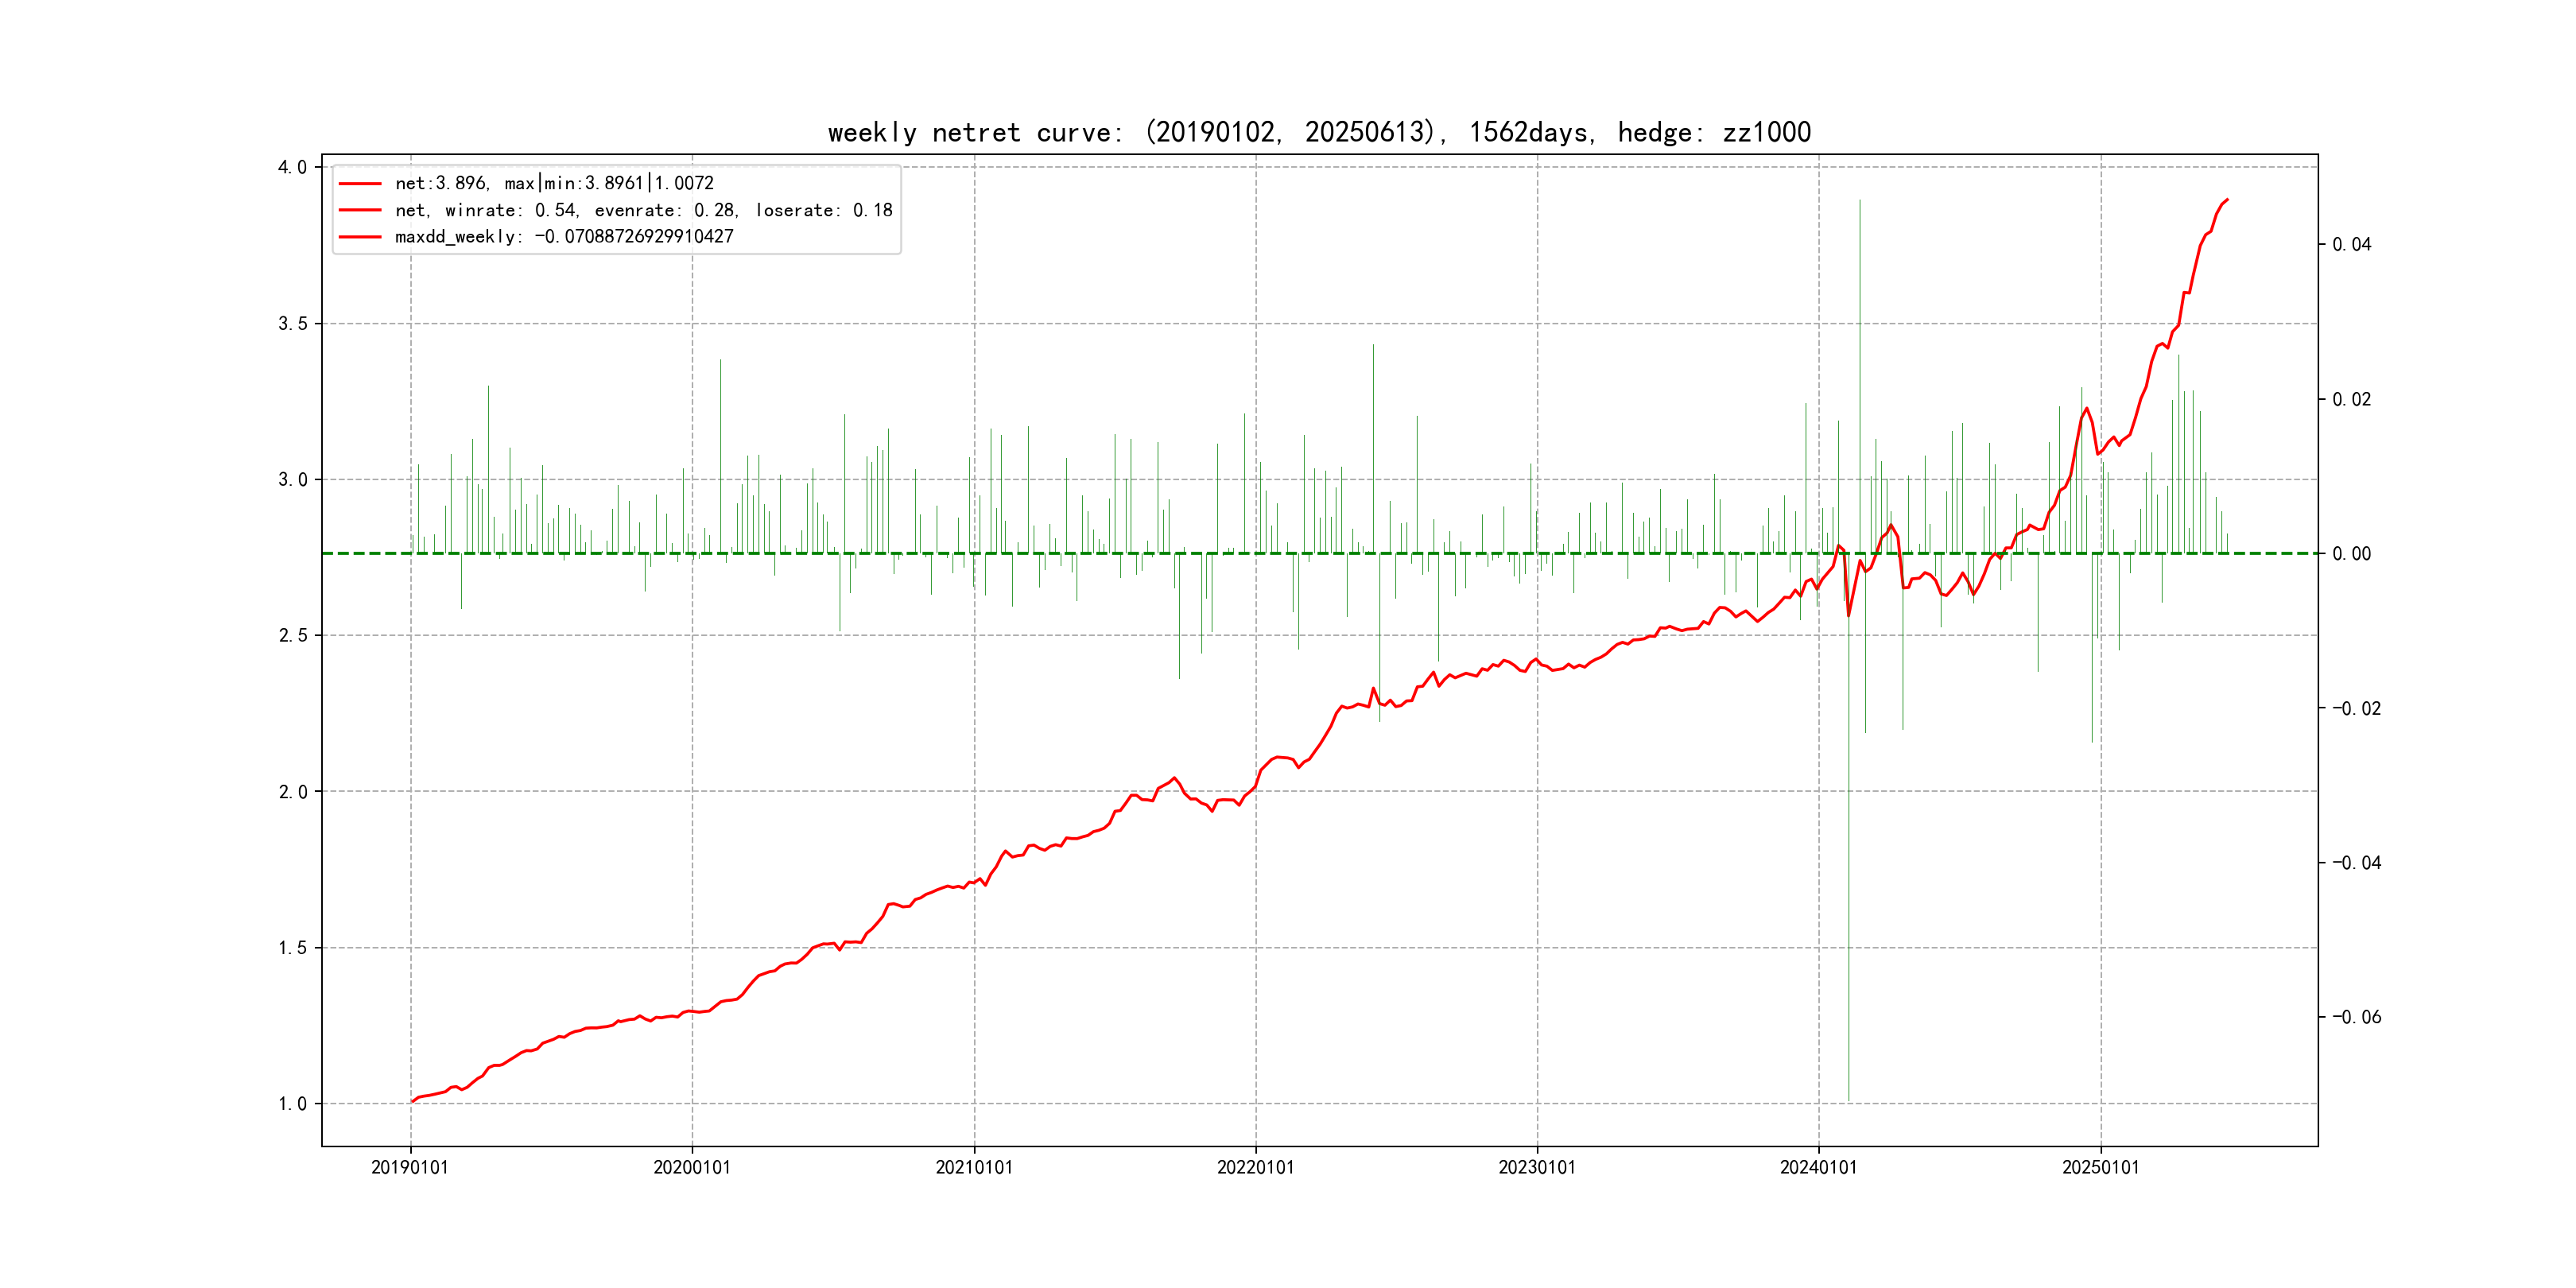Click the 20230101 x-axis label
Viewport: 2576px width, 1288px height.
point(1537,1167)
